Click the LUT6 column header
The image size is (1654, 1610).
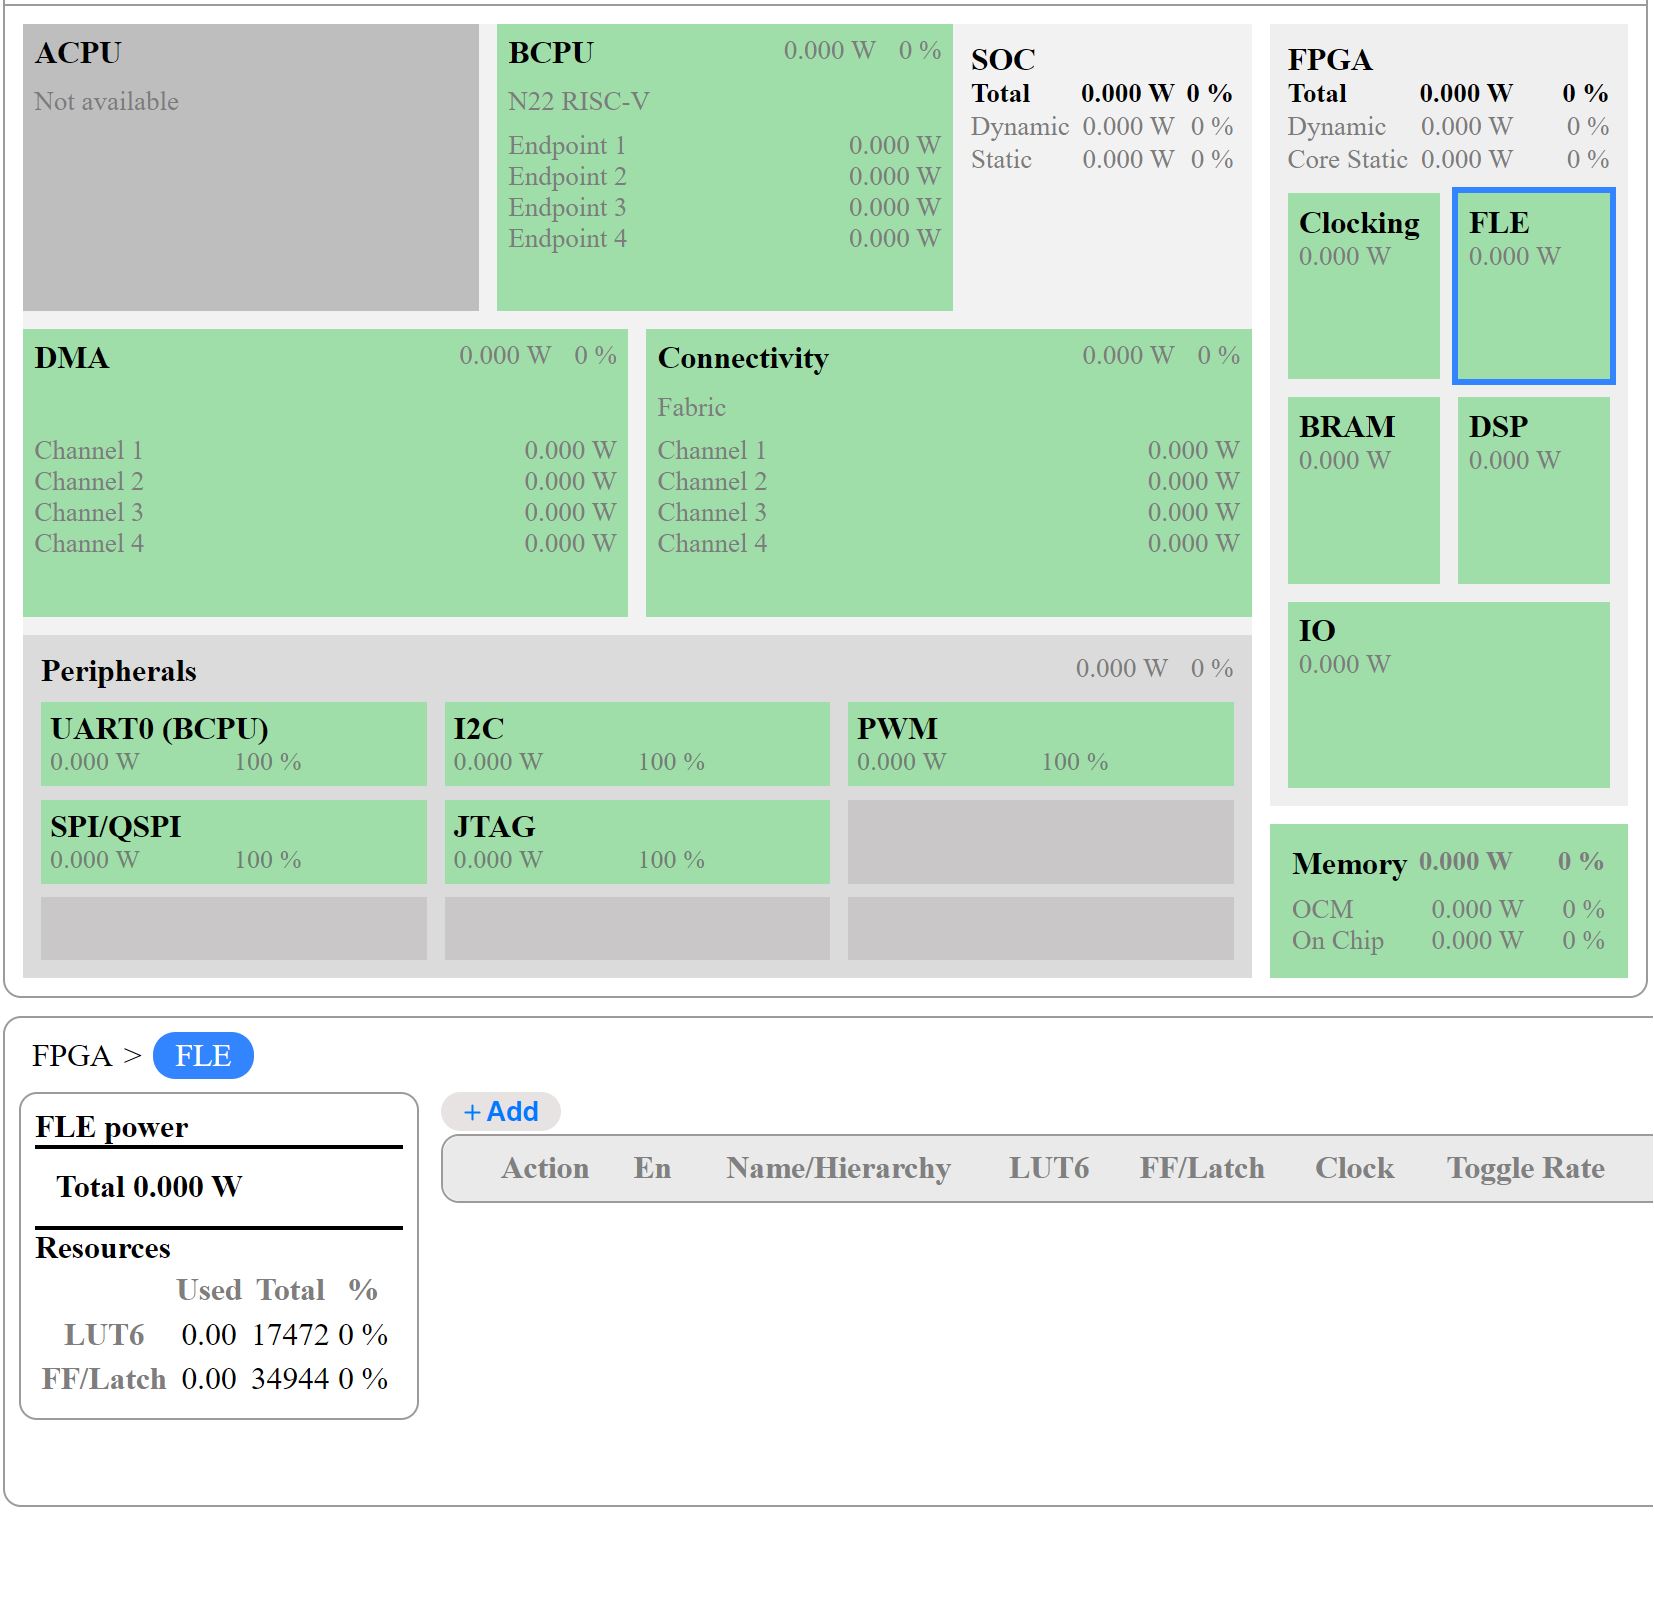pyautogui.click(x=1048, y=1168)
